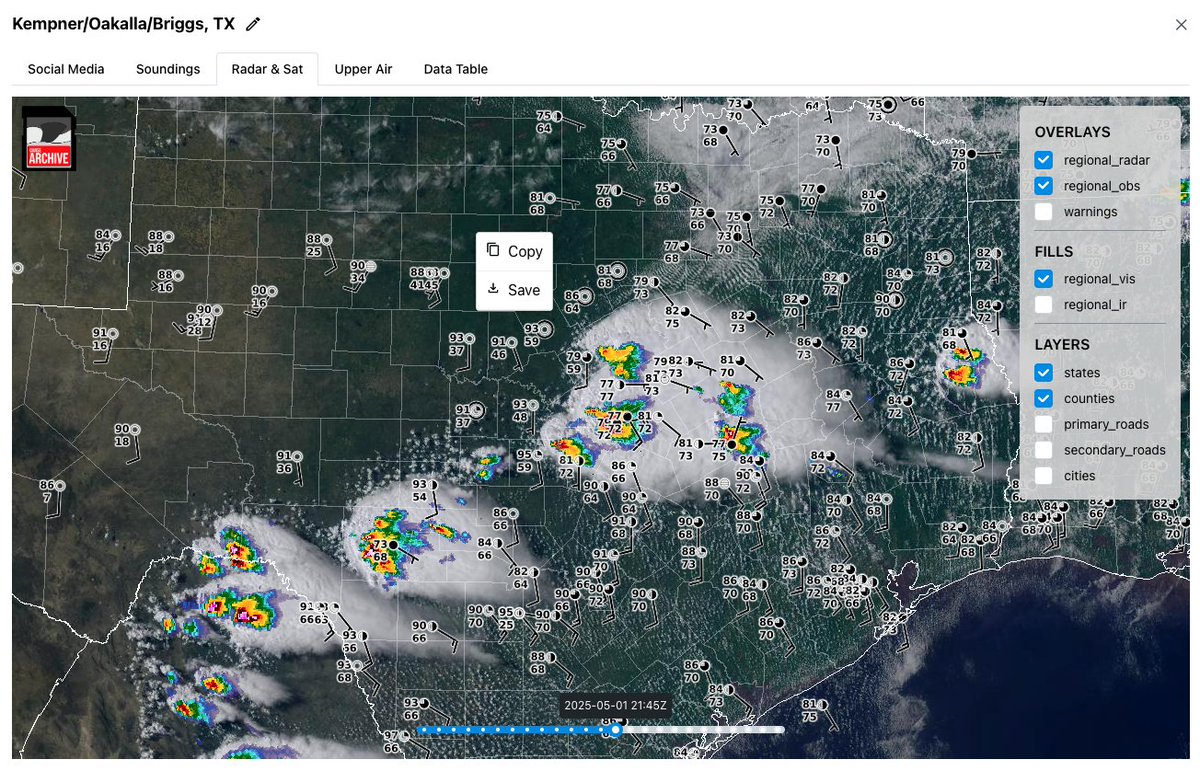Screen dimensions: 1200x771
Task: Enable the warnings overlay
Action: tap(1043, 212)
